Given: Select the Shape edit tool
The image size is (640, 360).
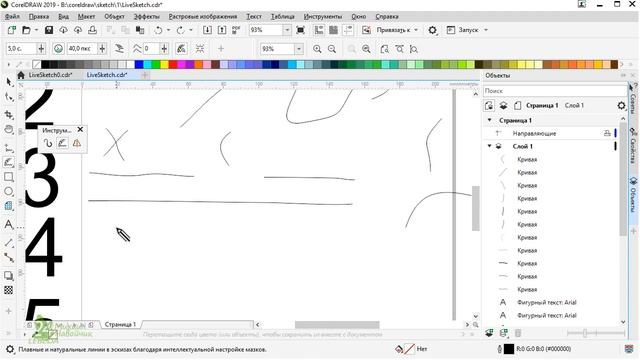Looking at the screenshot, I should 9,97.
